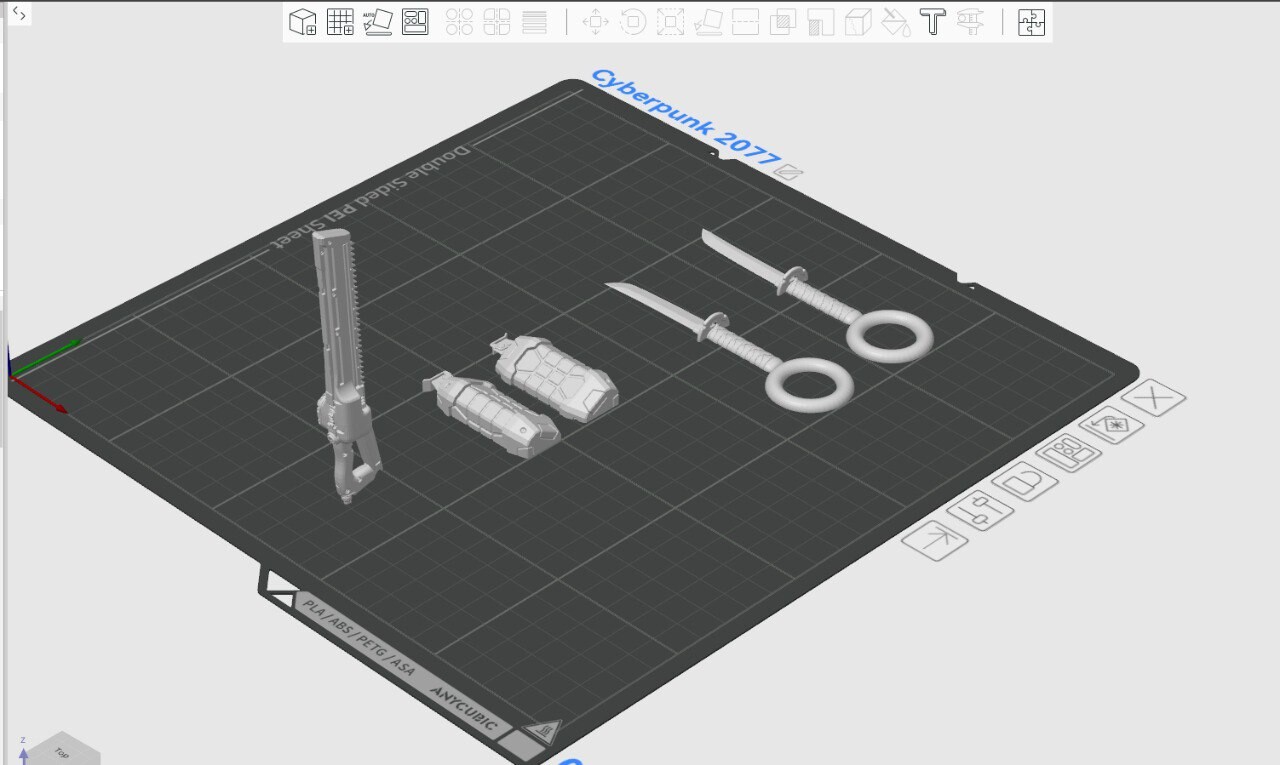Select the Rotate gizmo tool
This screenshot has width=1280, height=765.
click(633, 22)
